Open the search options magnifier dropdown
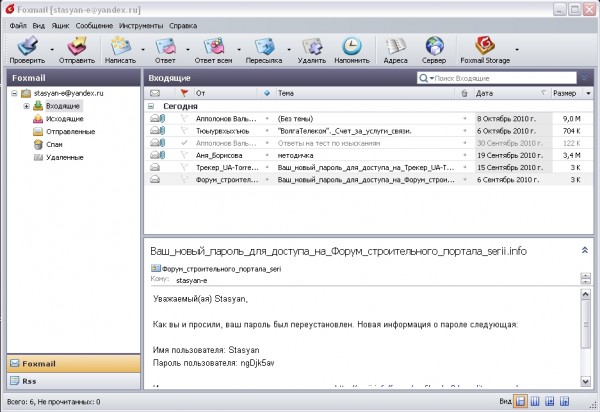 click(x=426, y=78)
